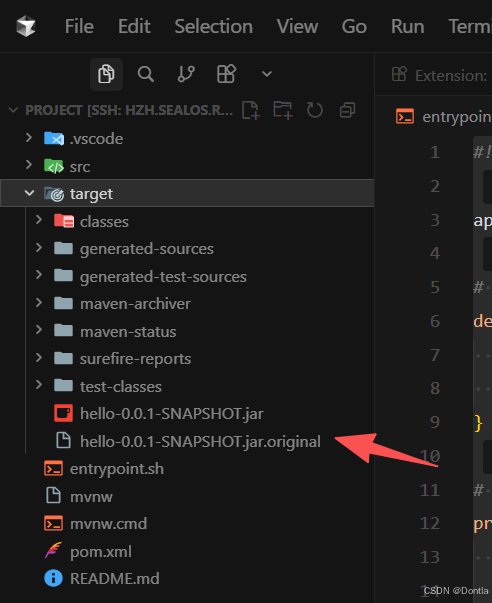Open the Go menu

pyautogui.click(x=354, y=27)
